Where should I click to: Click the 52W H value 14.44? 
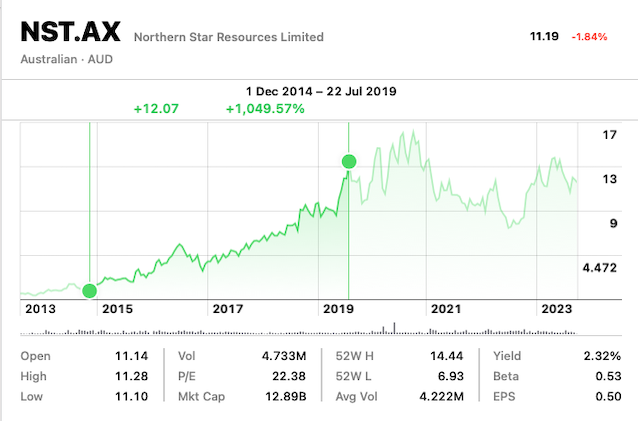[446, 356]
